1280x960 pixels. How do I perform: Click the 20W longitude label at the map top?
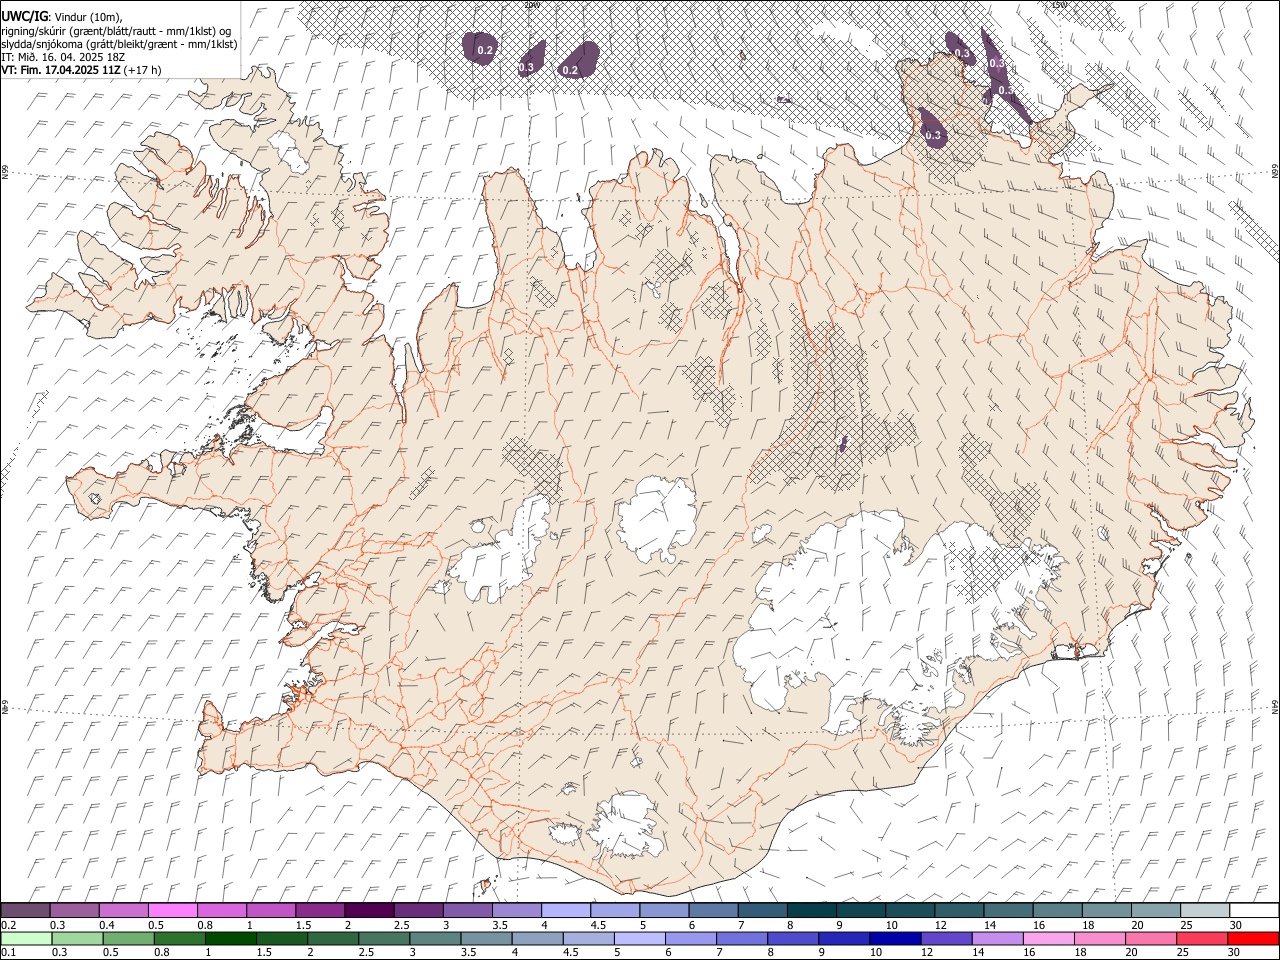tap(532, 4)
